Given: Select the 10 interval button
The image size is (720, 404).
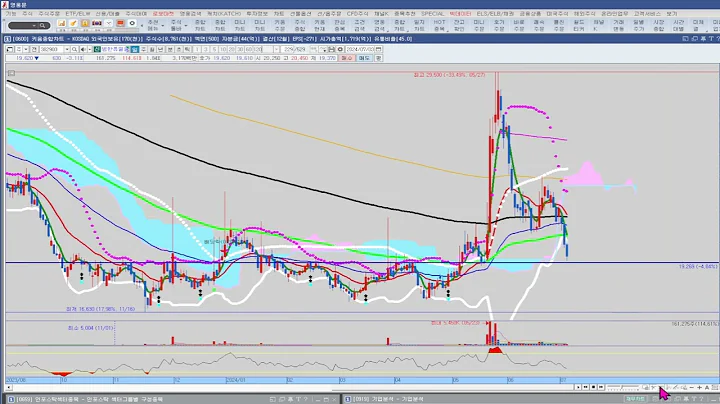Looking at the screenshot, I should tap(223, 49).
